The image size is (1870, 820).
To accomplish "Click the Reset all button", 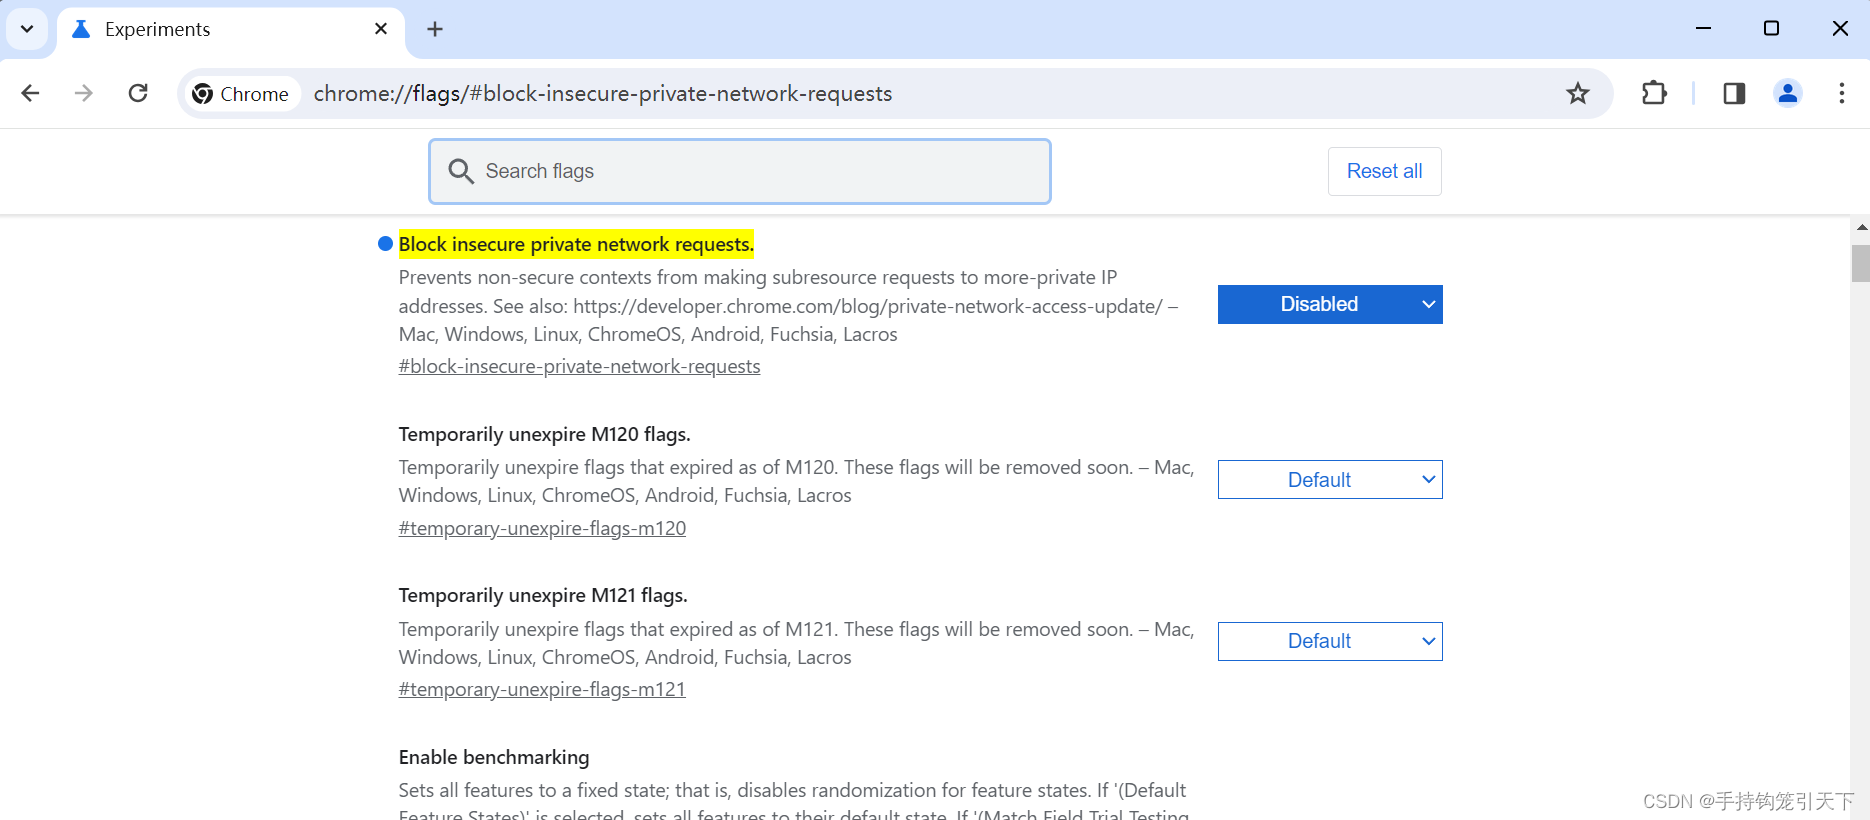I will click(1384, 171).
